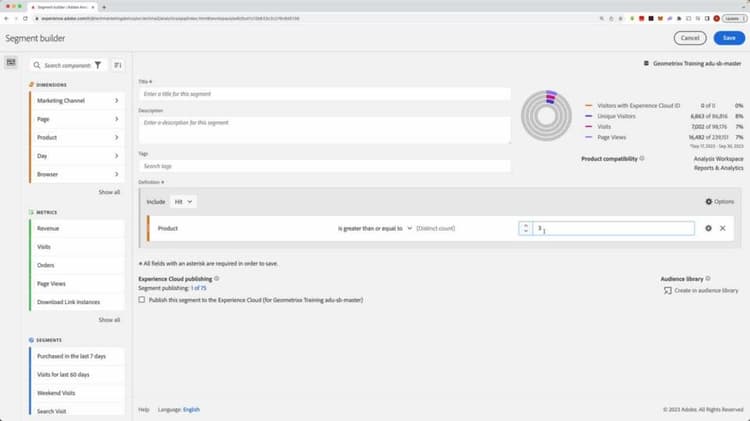Click the segment preview donut chart
The width and height of the screenshot is (750, 421).
(546, 115)
